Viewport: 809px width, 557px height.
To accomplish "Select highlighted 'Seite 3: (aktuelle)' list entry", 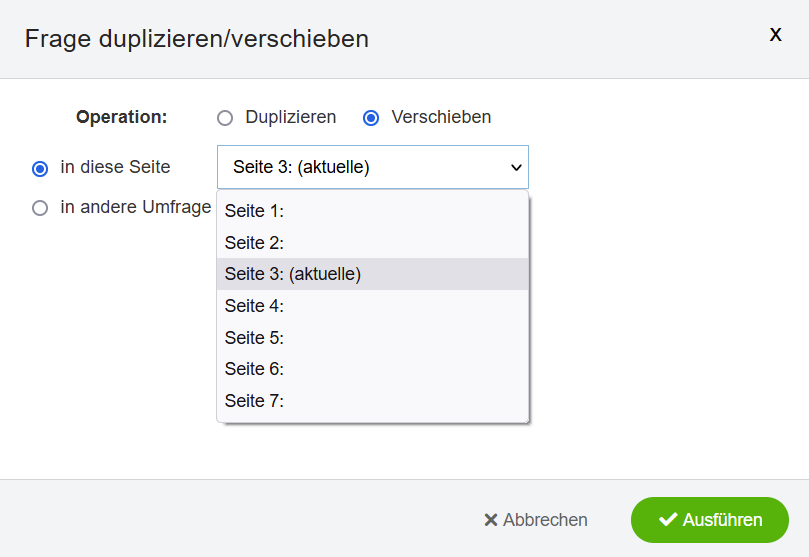I will pos(373,274).
